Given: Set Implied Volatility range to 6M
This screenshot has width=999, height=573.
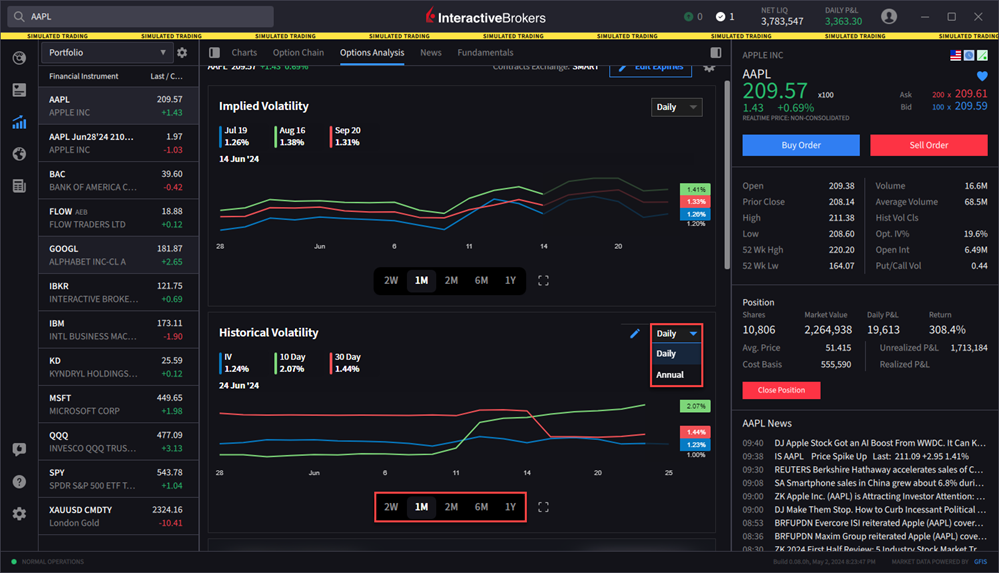Looking at the screenshot, I should [481, 280].
